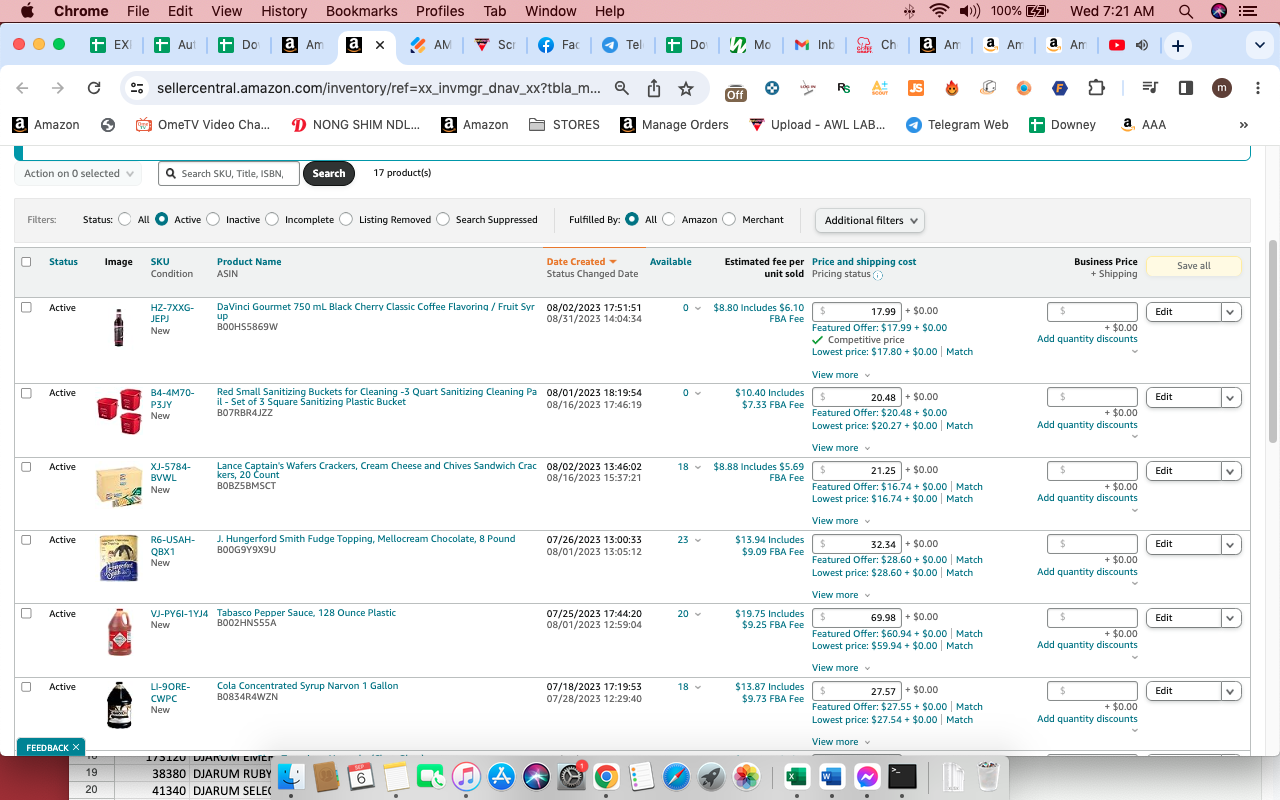Reload the Seller Central page
Viewport: 1280px width, 800px height.
94,88
